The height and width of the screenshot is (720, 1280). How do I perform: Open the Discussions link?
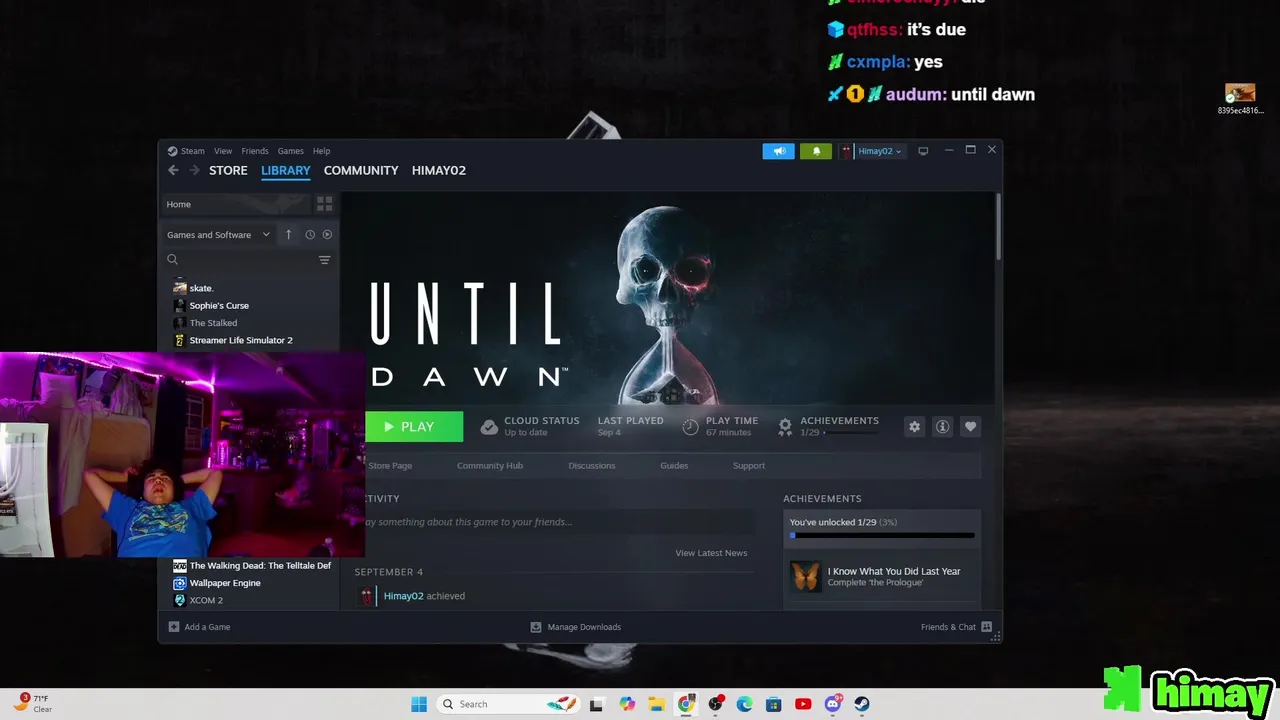click(x=592, y=466)
